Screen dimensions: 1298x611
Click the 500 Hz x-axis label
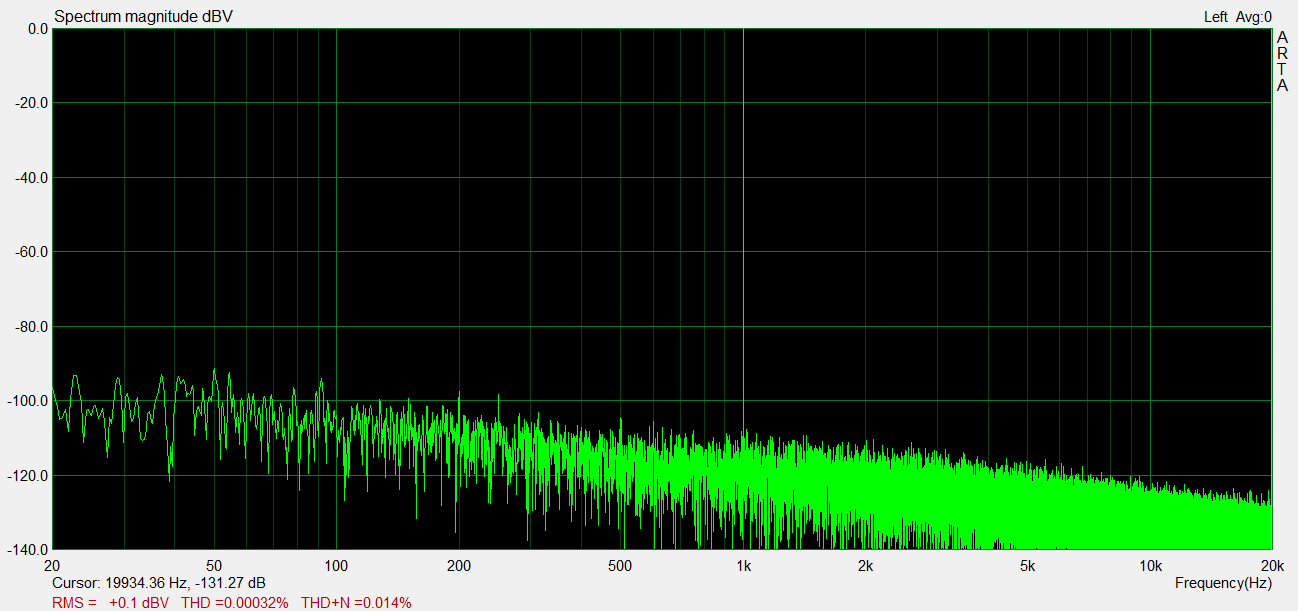tap(621, 566)
